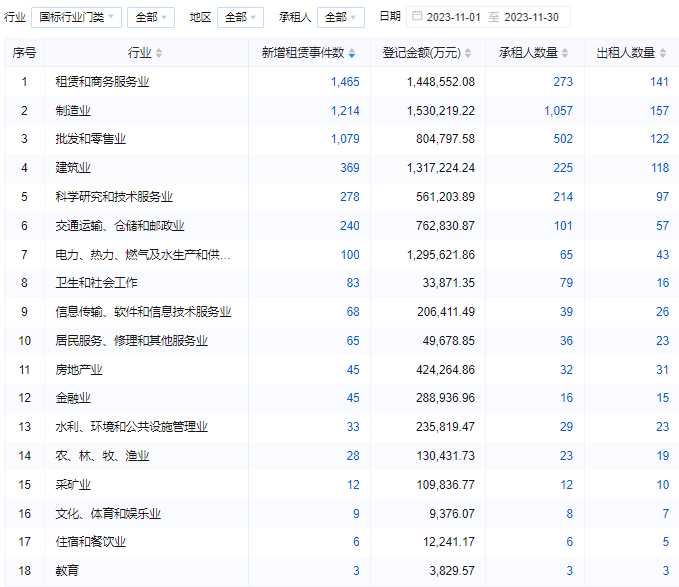Open event count 278 link
Screen dimensions: 679x587
(350, 197)
